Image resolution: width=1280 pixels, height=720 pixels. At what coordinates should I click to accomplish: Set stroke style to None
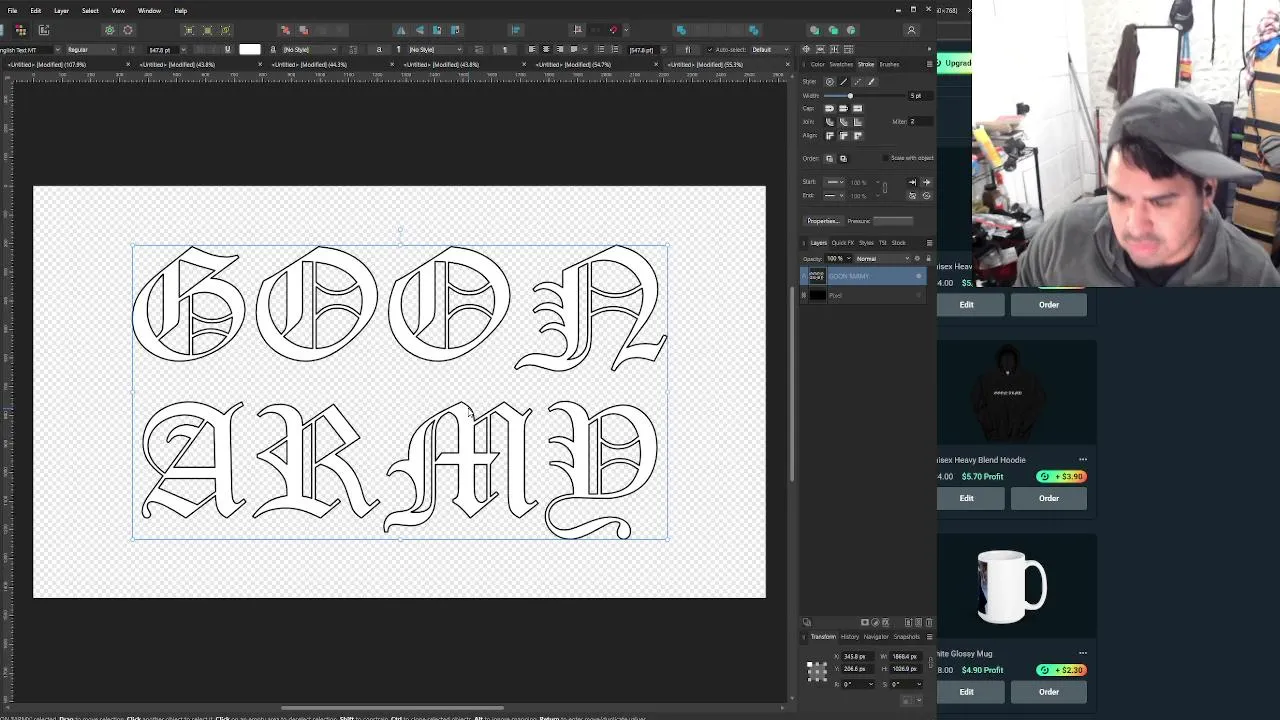[x=830, y=82]
